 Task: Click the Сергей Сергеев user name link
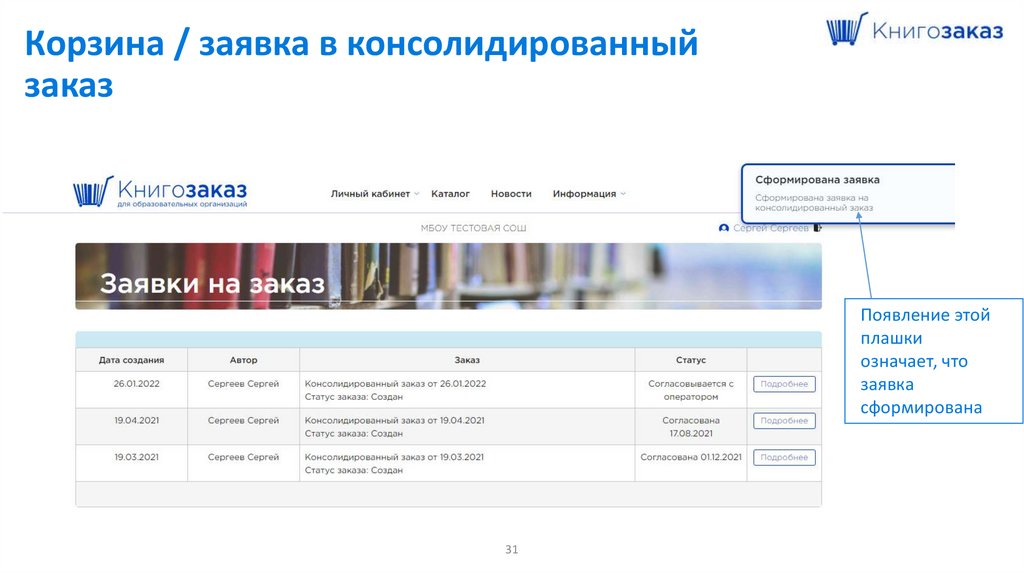tap(771, 228)
